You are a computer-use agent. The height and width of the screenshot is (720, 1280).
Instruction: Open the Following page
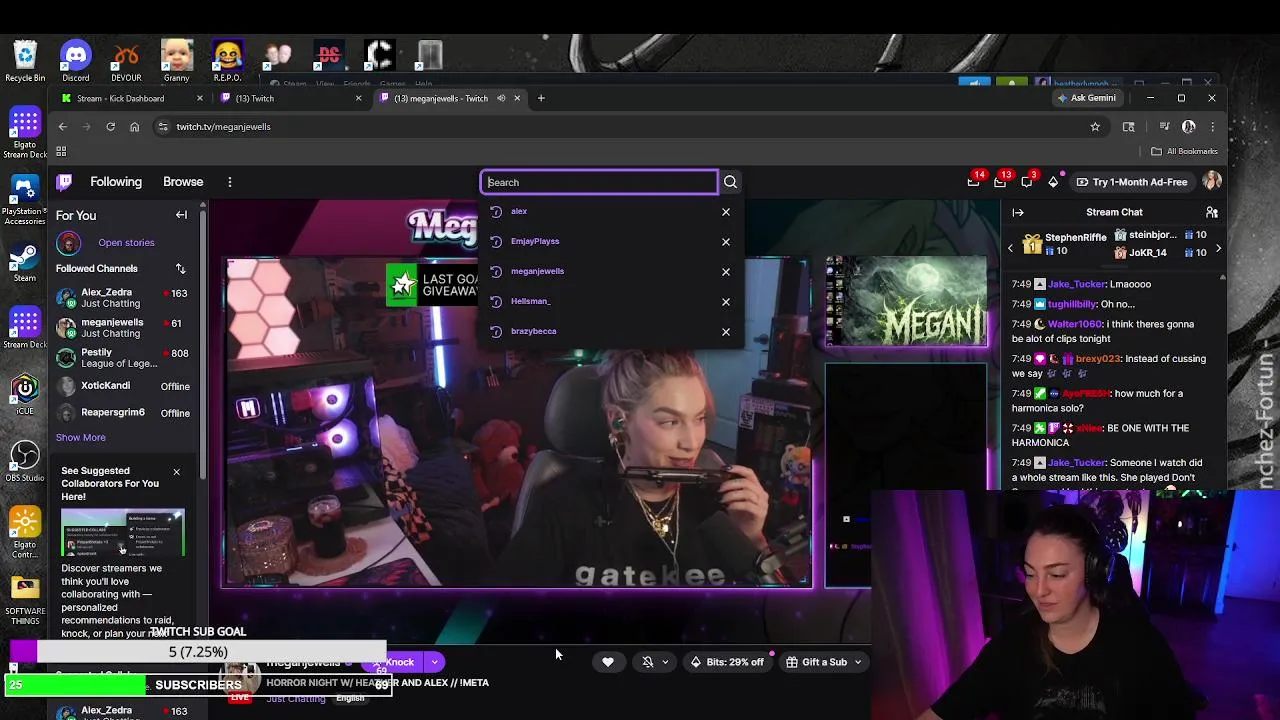[116, 182]
